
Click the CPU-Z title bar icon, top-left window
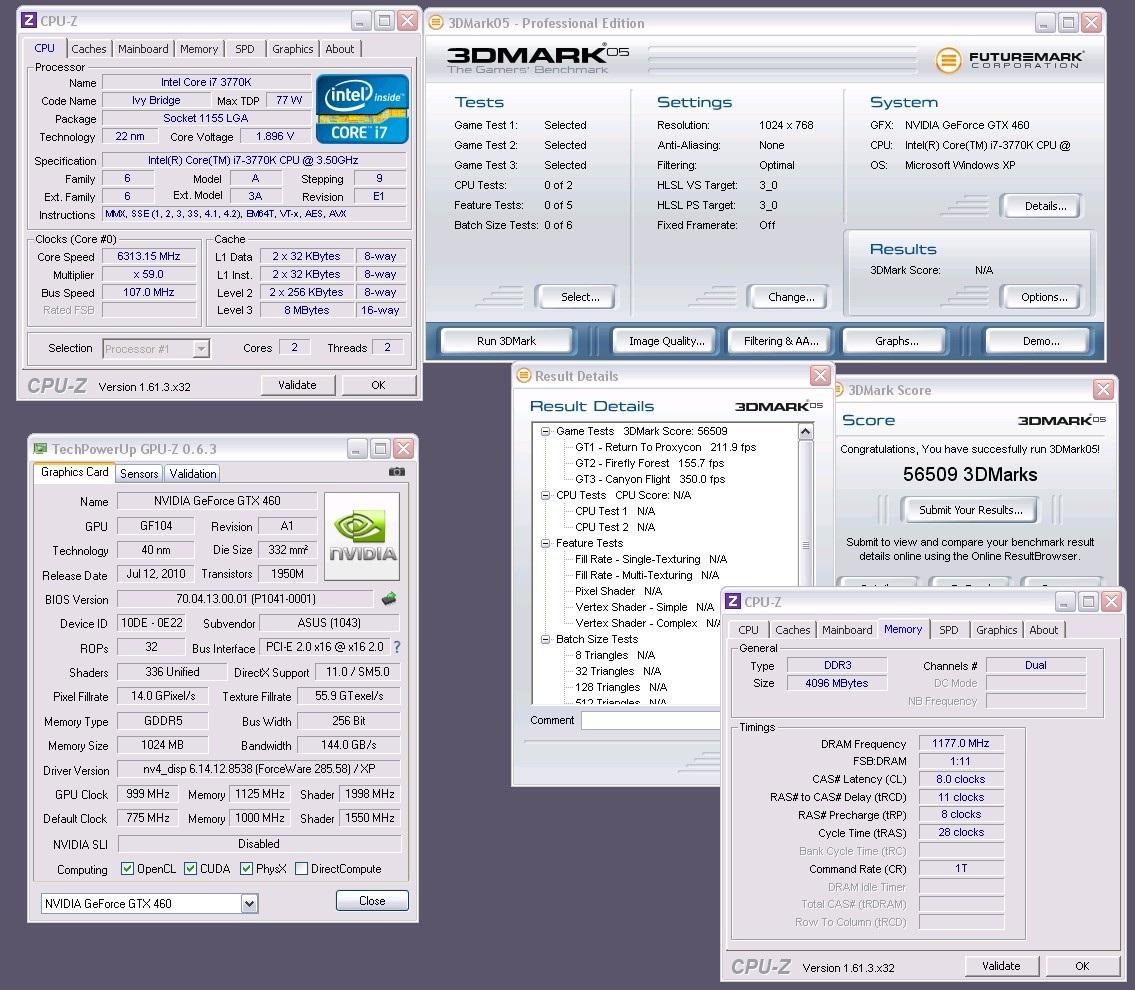(x=29, y=20)
